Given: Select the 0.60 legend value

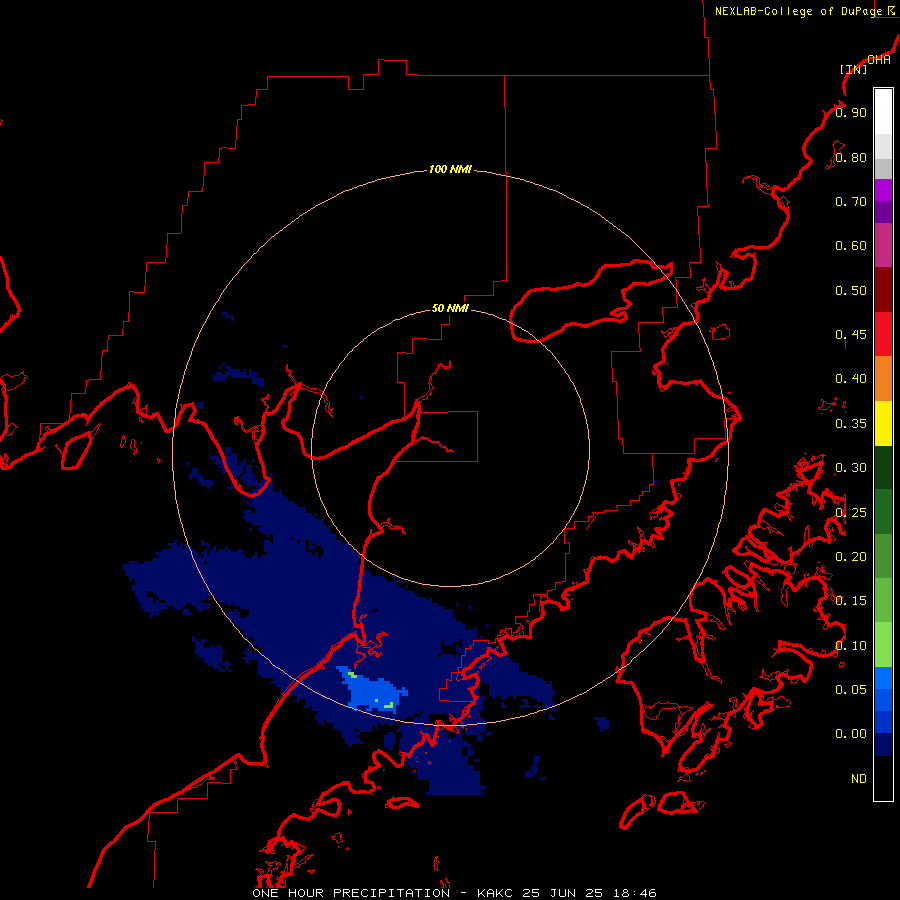Looking at the screenshot, I should (851, 246).
